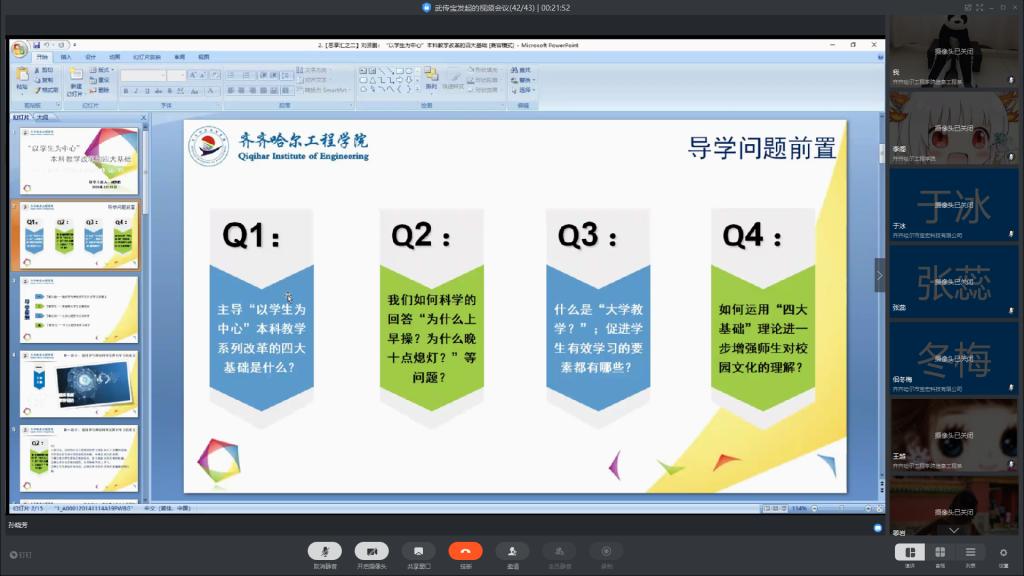Open the share window option
Image resolution: width=1024 pixels, height=576 pixels.
[x=418, y=550]
